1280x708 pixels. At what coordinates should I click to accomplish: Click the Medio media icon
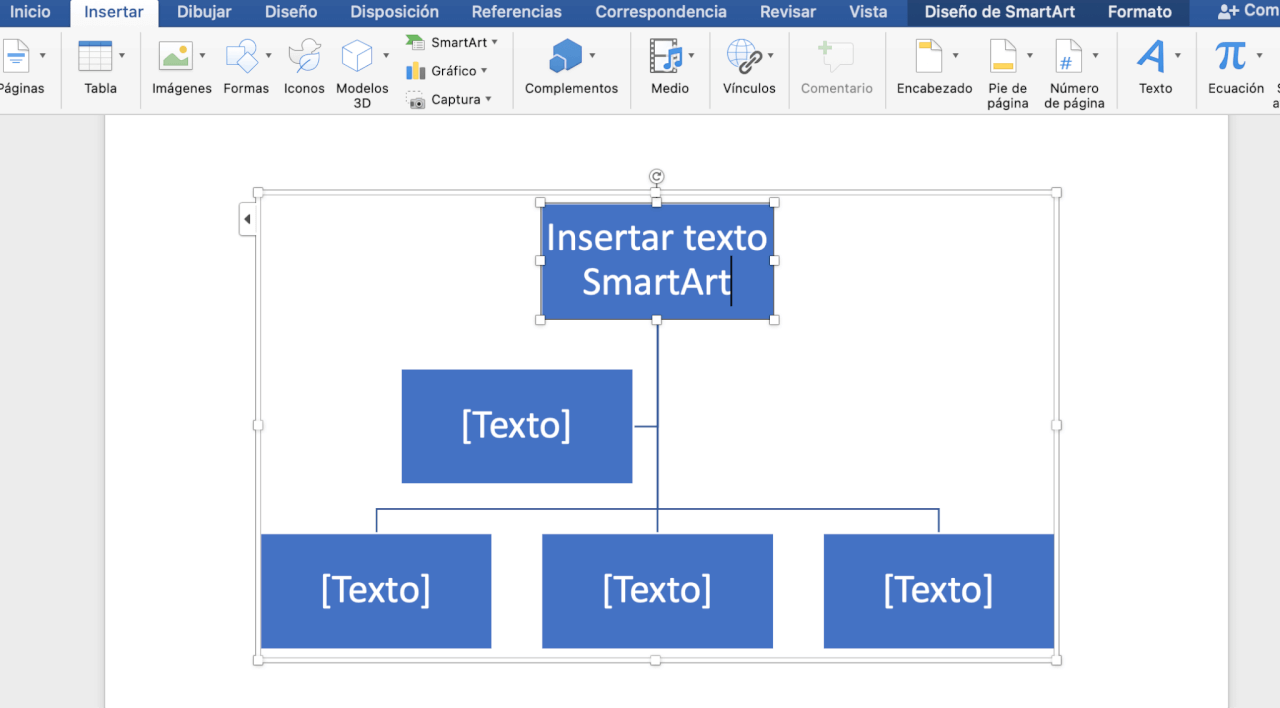pos(665,56)
